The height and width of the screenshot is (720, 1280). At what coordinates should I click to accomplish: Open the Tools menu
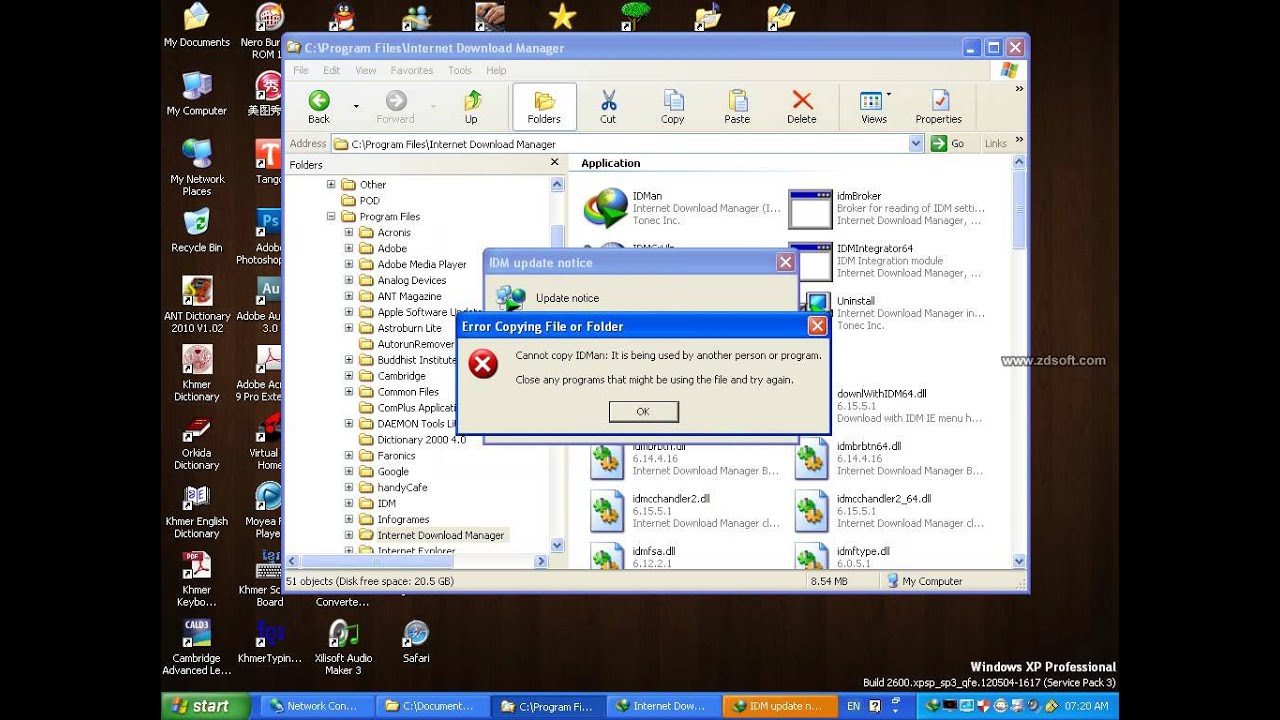(x=460, y=71)
